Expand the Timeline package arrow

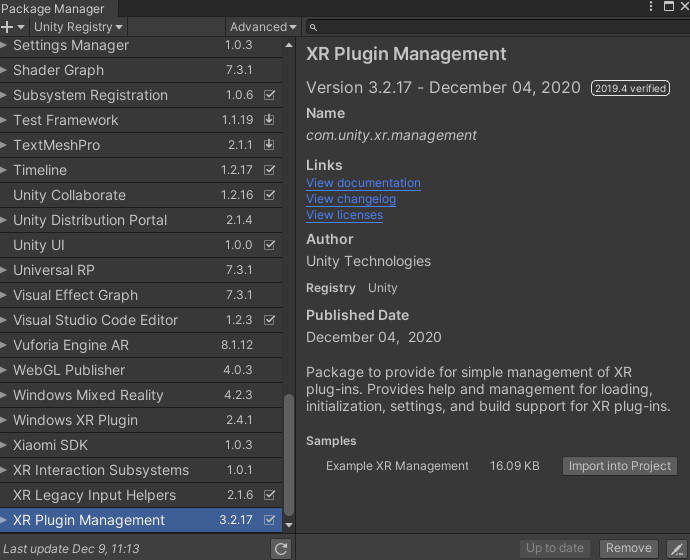point(4,170)
